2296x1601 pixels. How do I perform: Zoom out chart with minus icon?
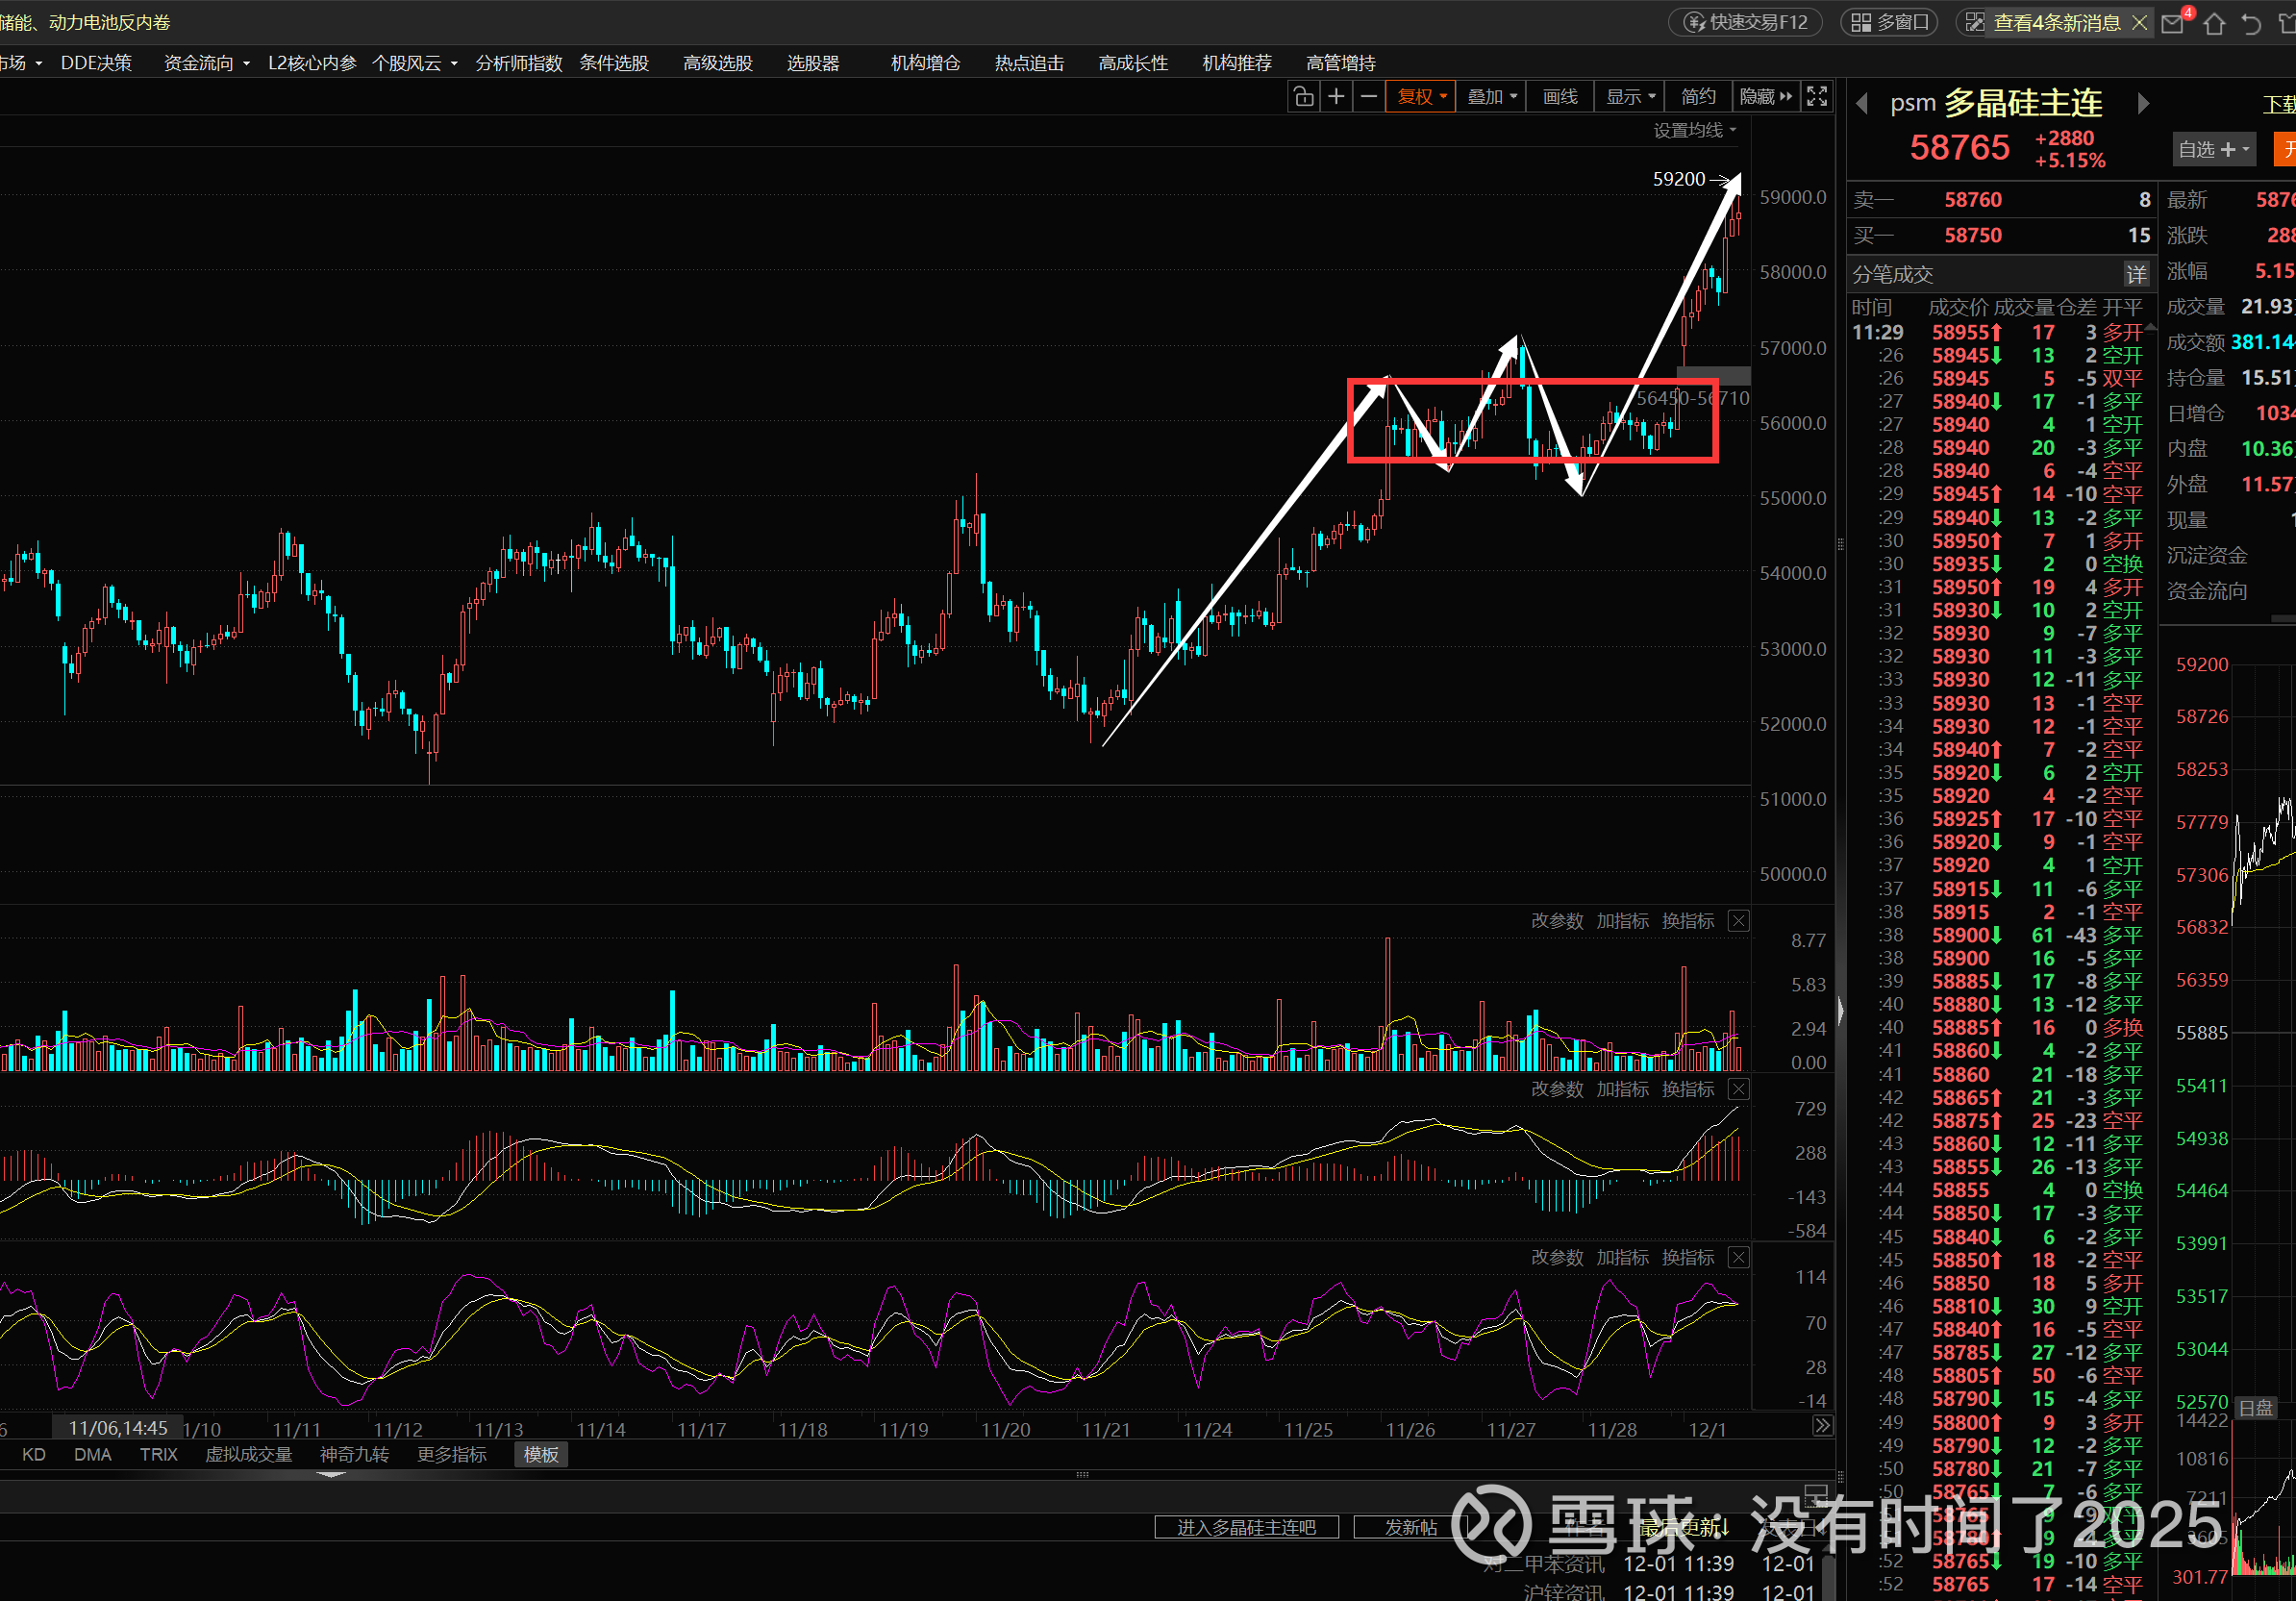point(1369,97)
